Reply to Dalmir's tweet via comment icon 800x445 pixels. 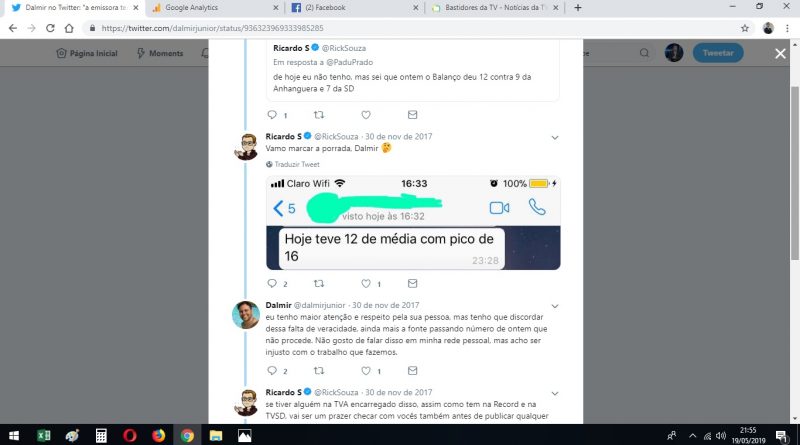tap(272, 370)
